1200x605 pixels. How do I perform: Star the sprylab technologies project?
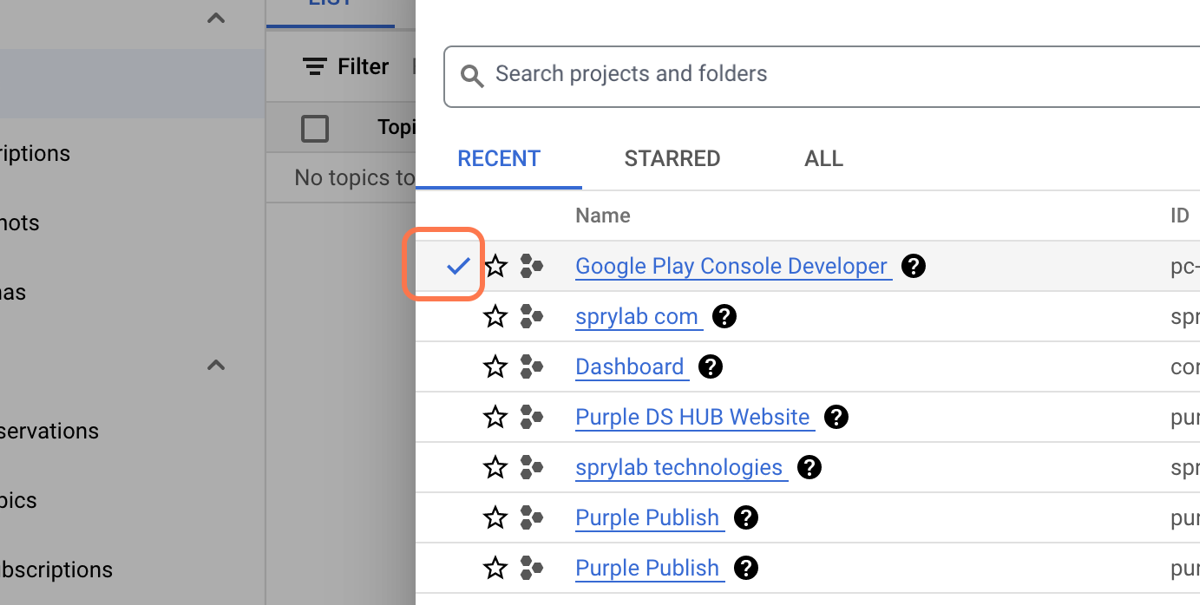tap(496, 467)
